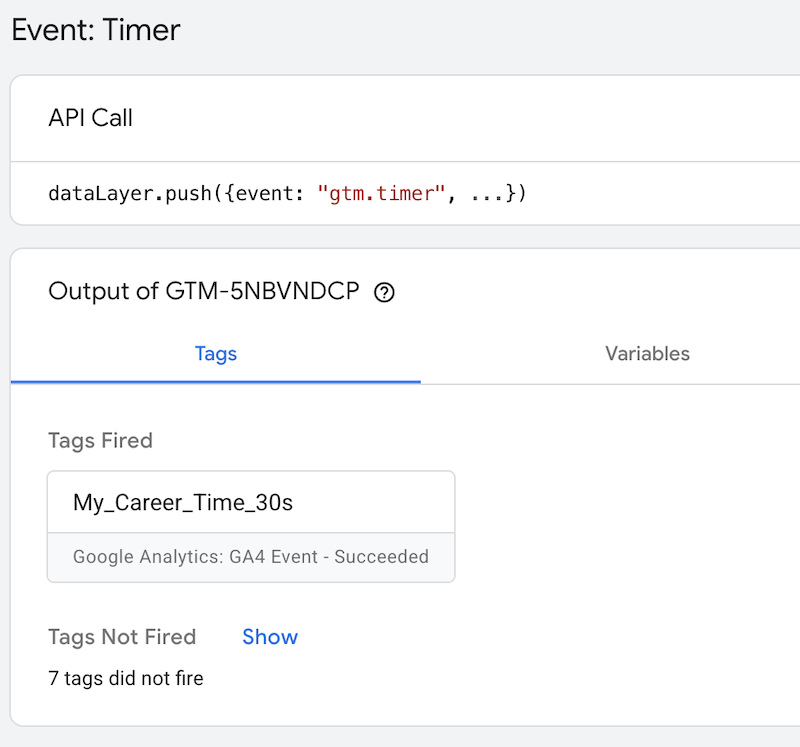Switch to the Variables tab

647,353
